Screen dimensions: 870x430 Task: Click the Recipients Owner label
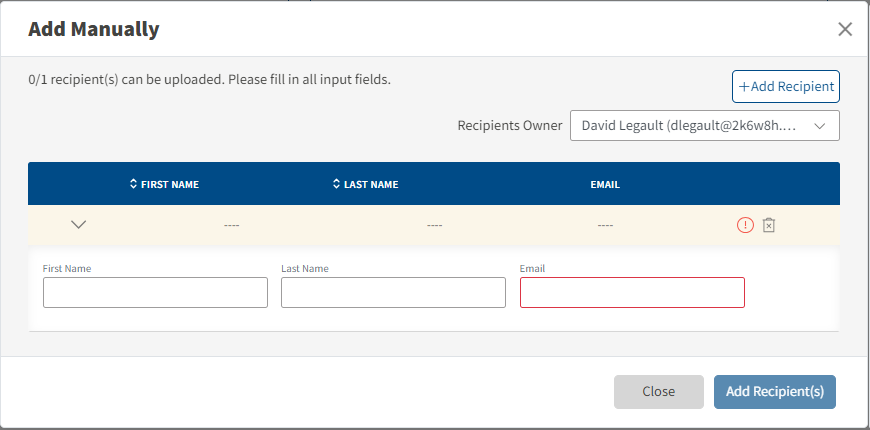coord(509,126)
